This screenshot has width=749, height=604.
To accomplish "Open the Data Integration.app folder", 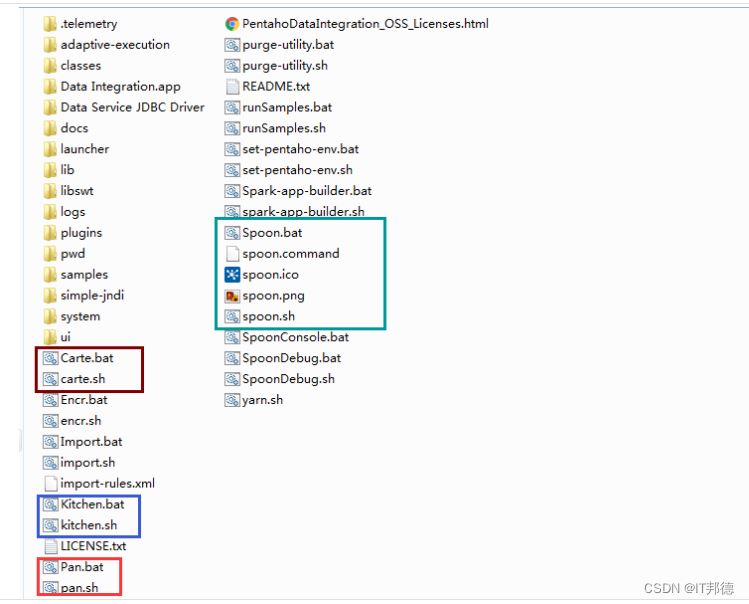I will click(x=120, y=87).
